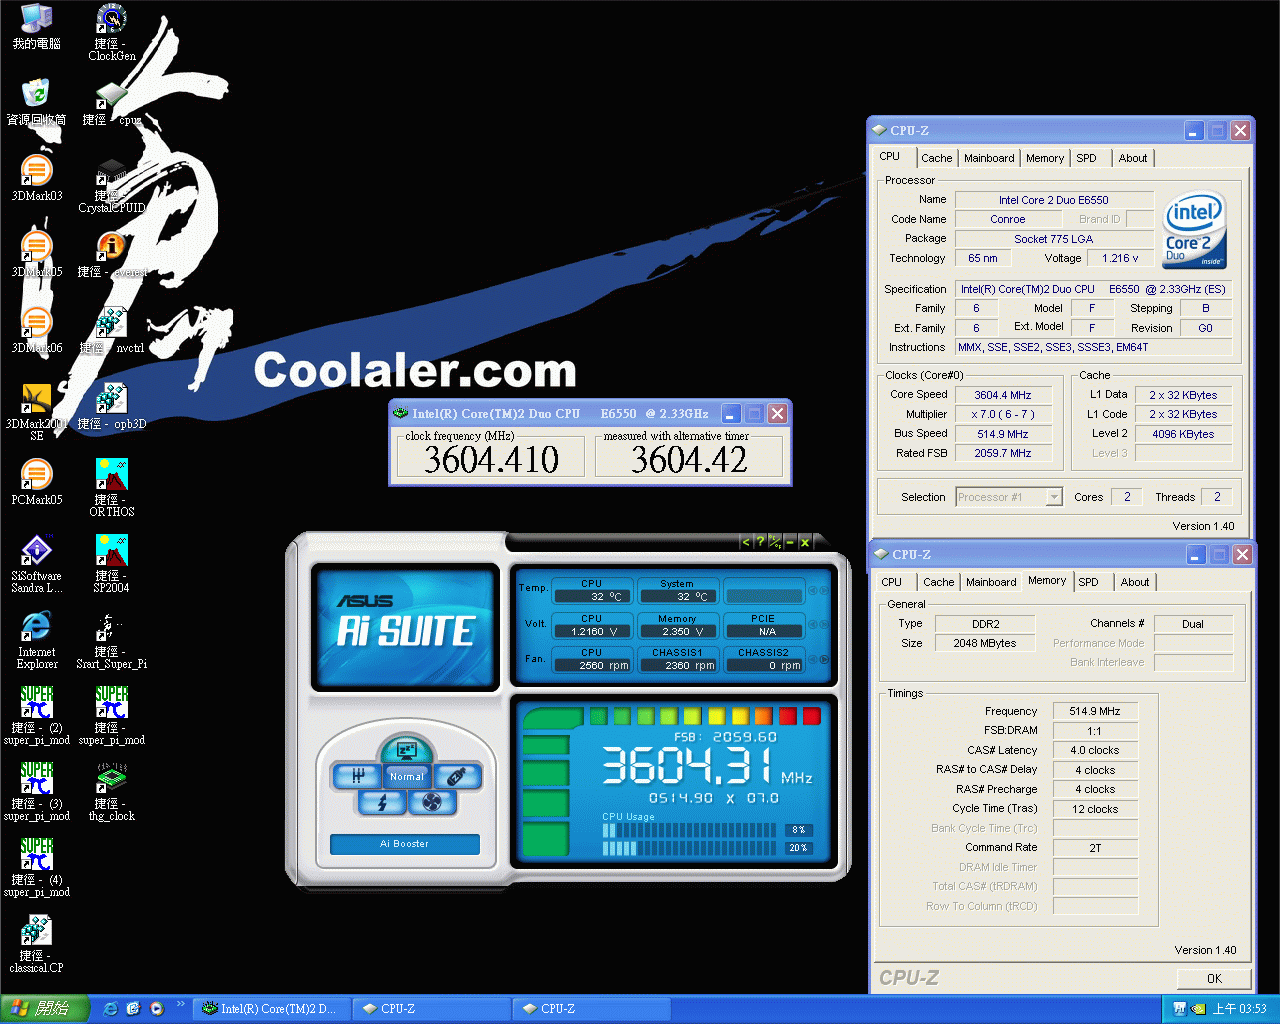Click the Ai Booster button
Viewport: 1280px width, 1024px height.
click(x=404, y=844)
